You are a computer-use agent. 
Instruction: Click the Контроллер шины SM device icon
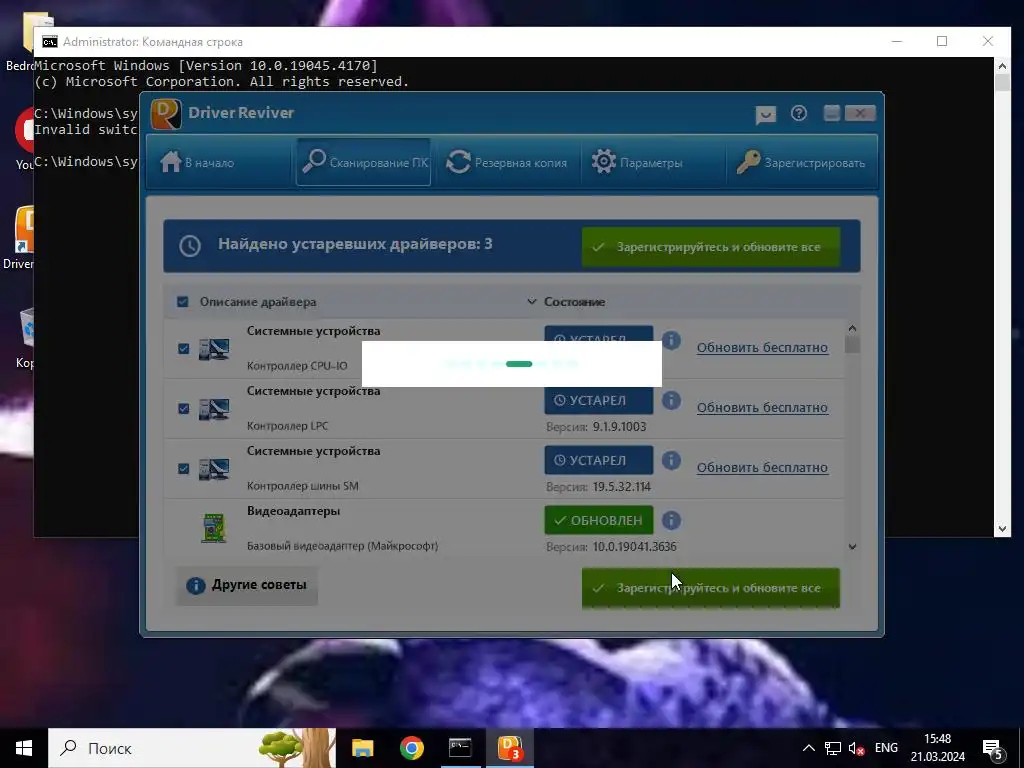[214, 470]
